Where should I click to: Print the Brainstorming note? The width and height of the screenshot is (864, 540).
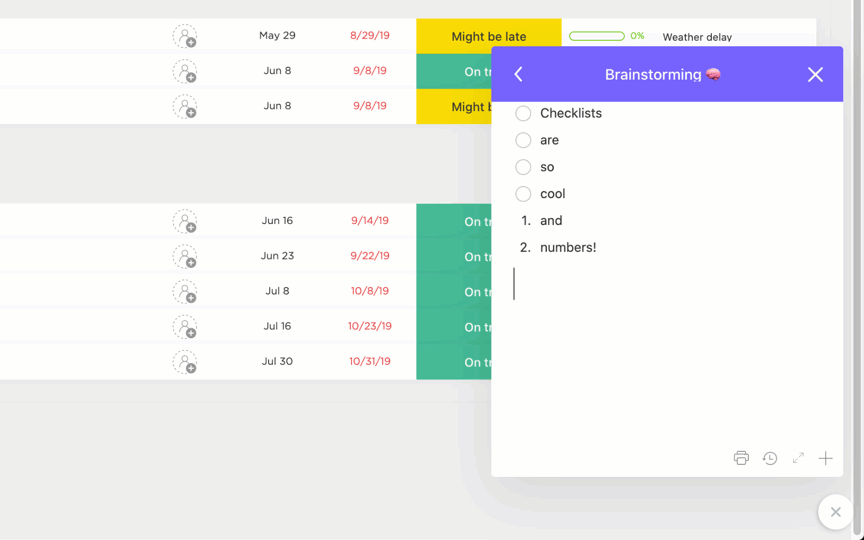(741, 458)
